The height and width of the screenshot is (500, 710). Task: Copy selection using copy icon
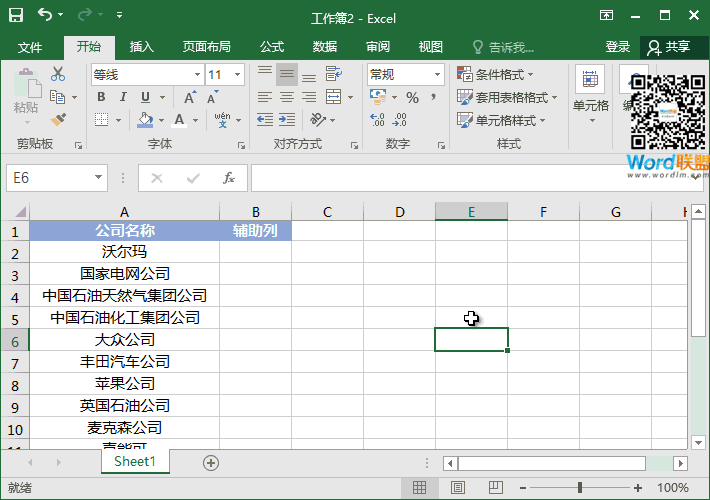(x=58, y=97)
